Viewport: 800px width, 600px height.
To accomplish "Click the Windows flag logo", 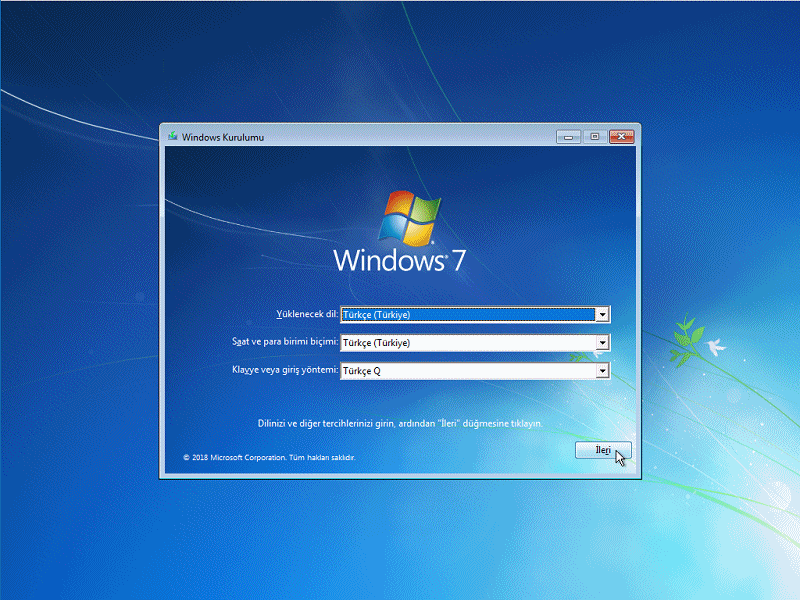I will point(411,217).
